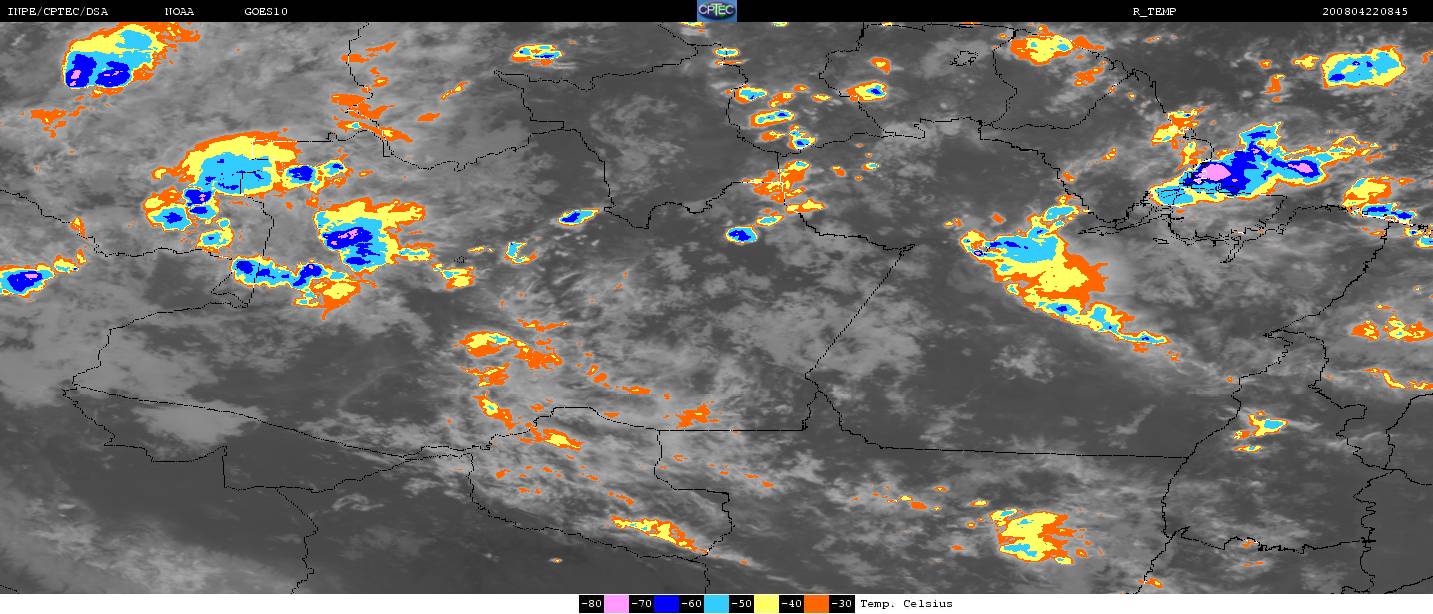This screenshot has height=614, width=1433.
Task: Click the -40 legend value
Action: coord(792,604)
